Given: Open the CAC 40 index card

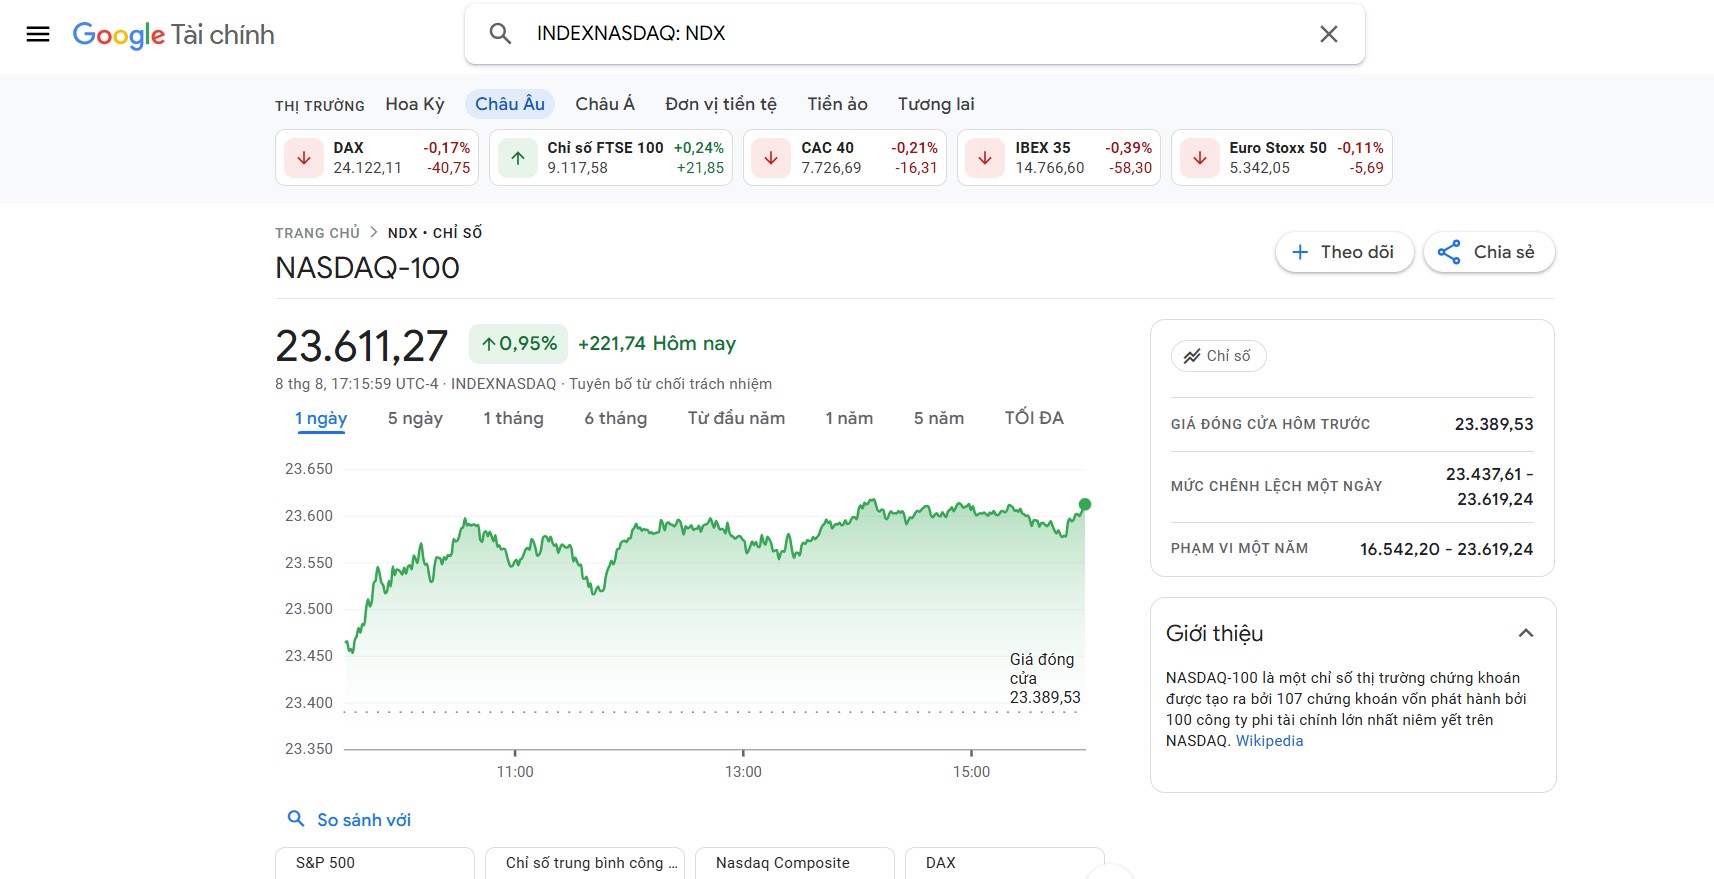Looking at the screenshot, I should (x=845, y=158).
